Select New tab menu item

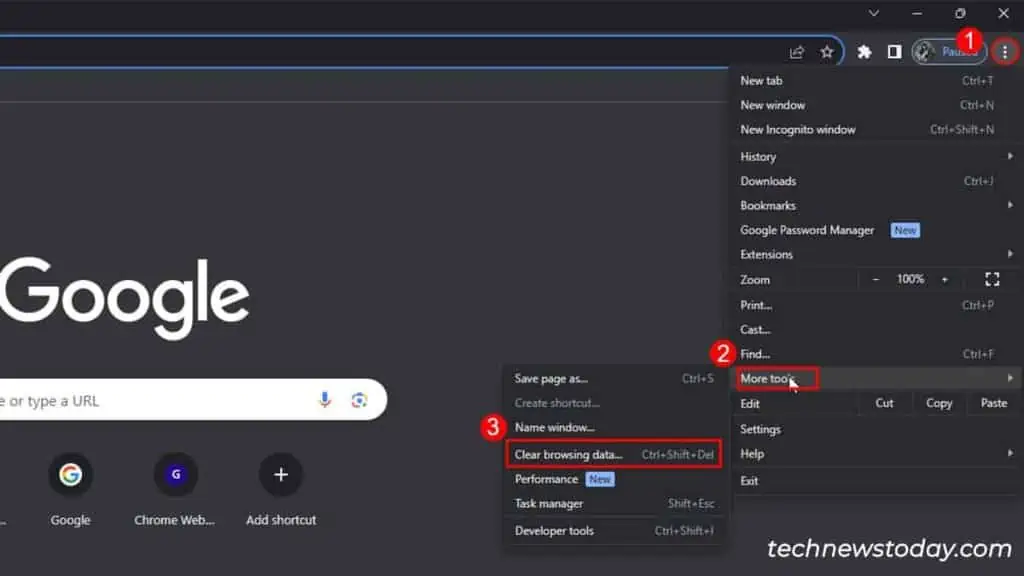875,81
